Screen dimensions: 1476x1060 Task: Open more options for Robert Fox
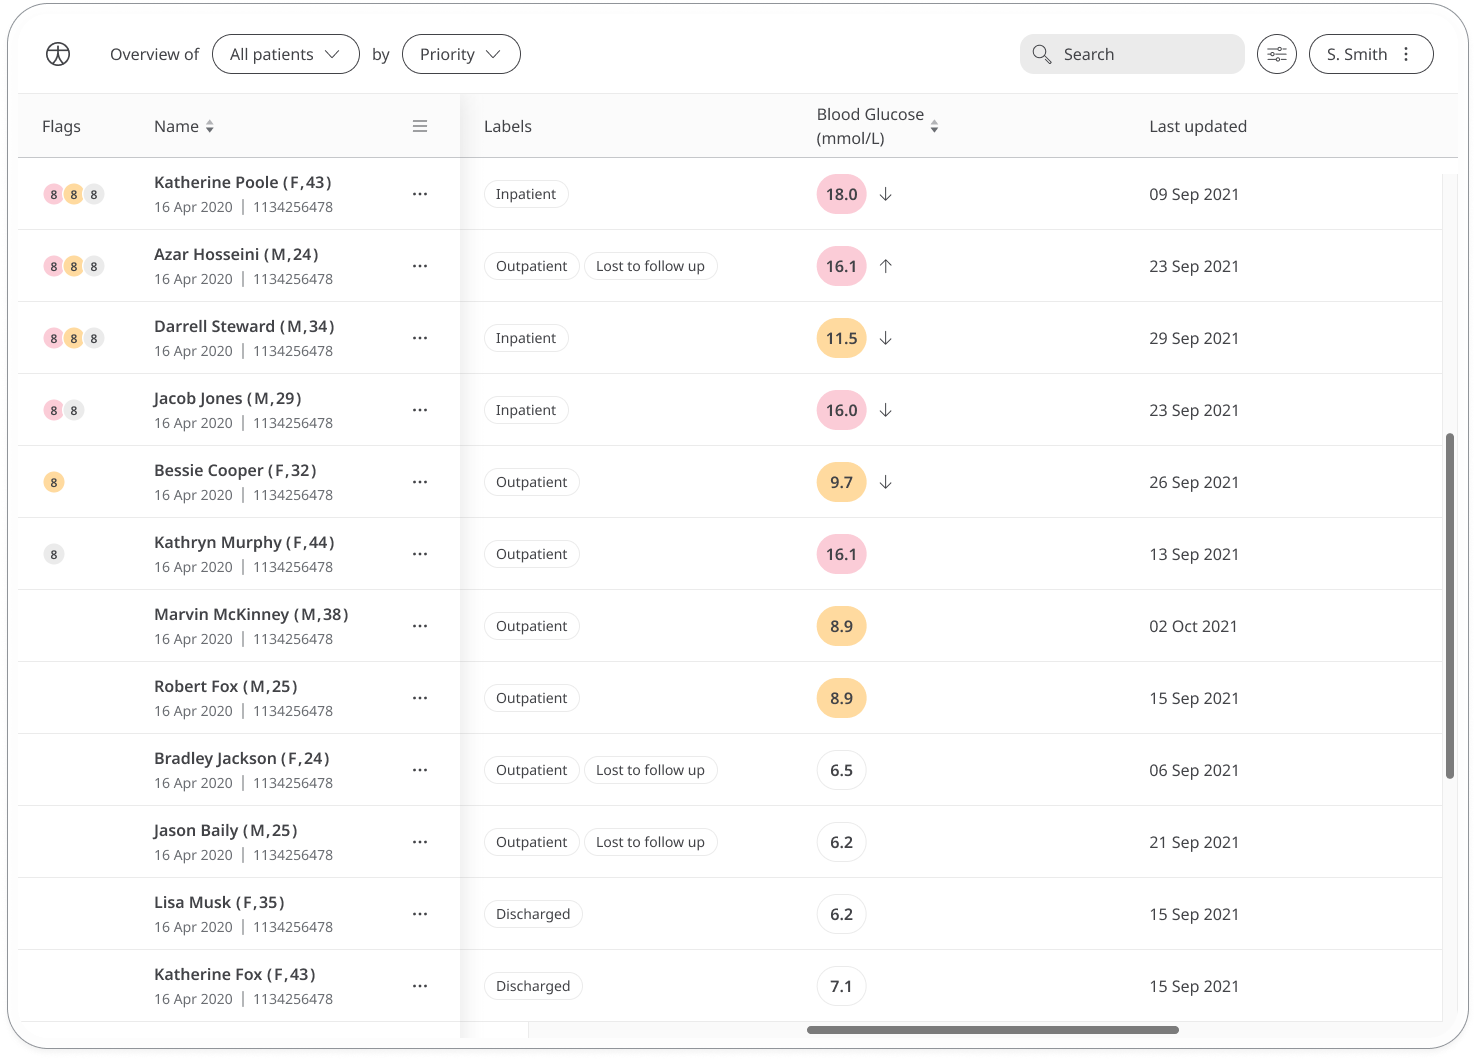[x=420, y=698]
